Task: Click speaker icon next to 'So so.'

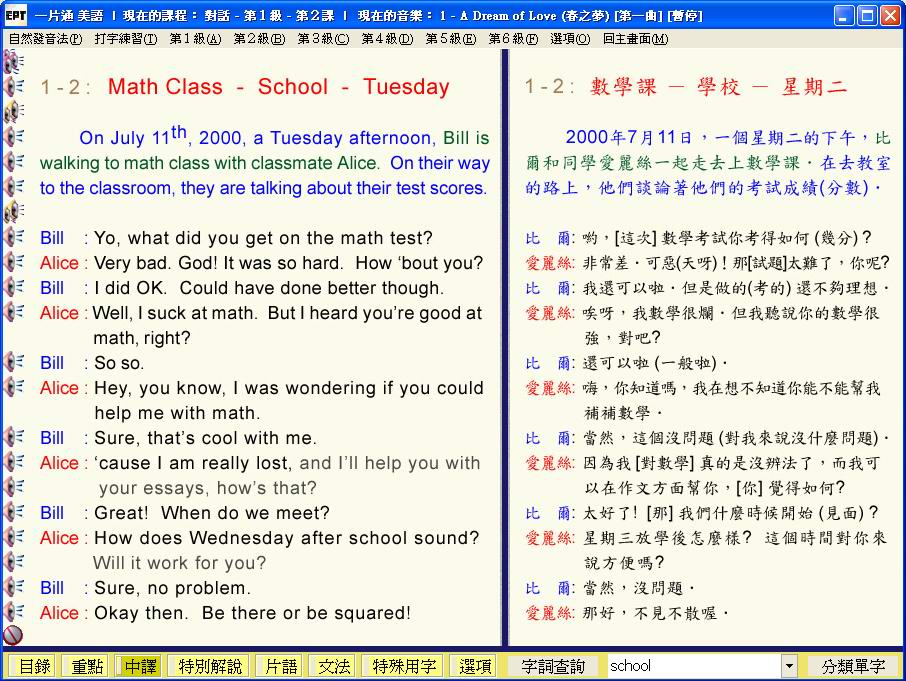Action: coord(13,362)
